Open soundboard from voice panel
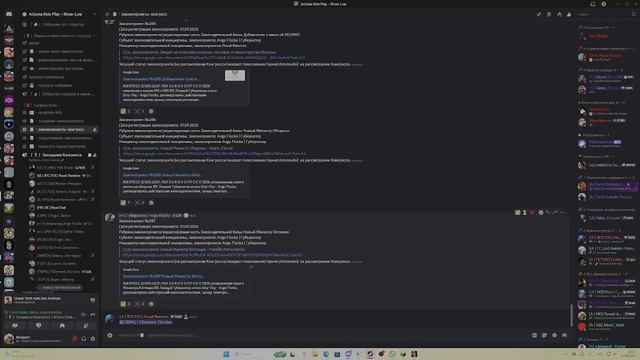 (x=86, y=326)
